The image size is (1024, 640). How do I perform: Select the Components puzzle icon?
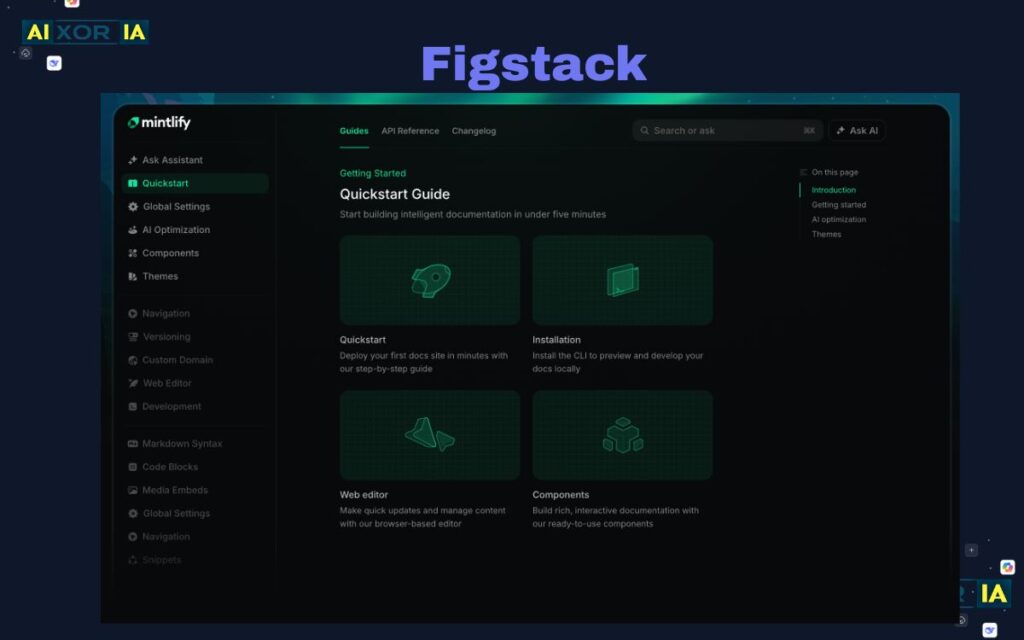[x=133, y=253]
